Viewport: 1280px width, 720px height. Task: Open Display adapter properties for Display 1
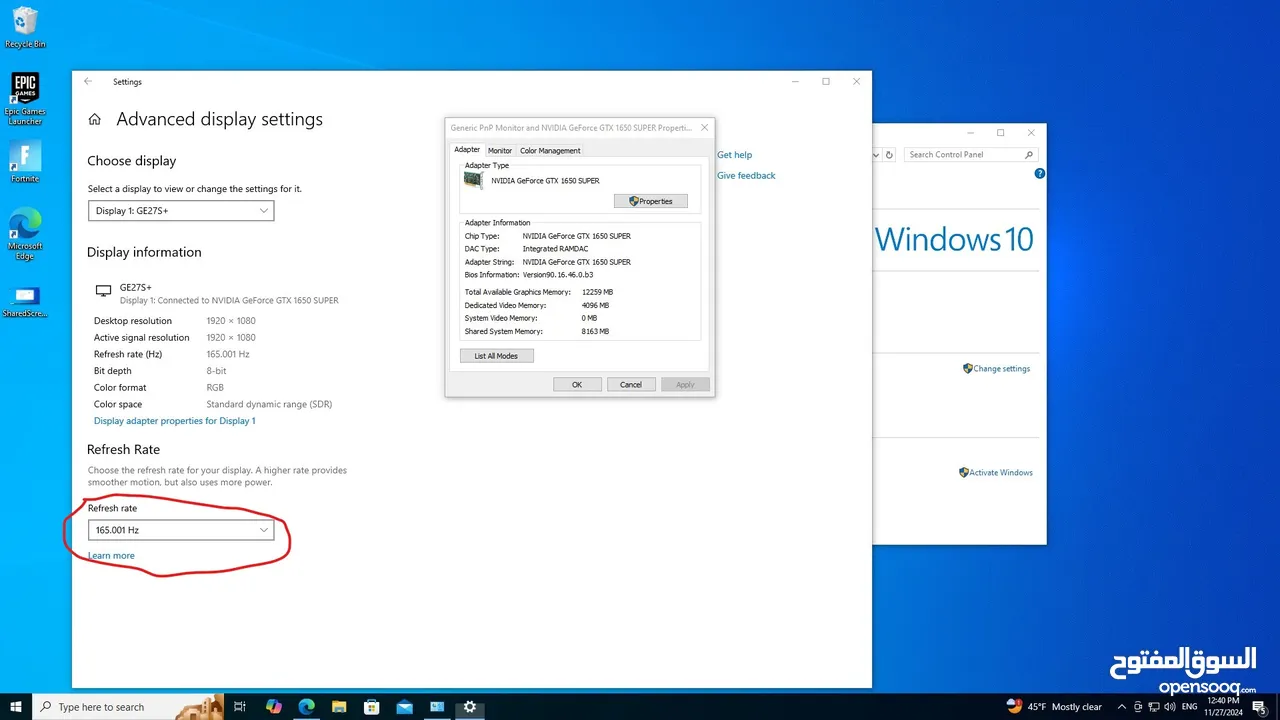point(175,421)
